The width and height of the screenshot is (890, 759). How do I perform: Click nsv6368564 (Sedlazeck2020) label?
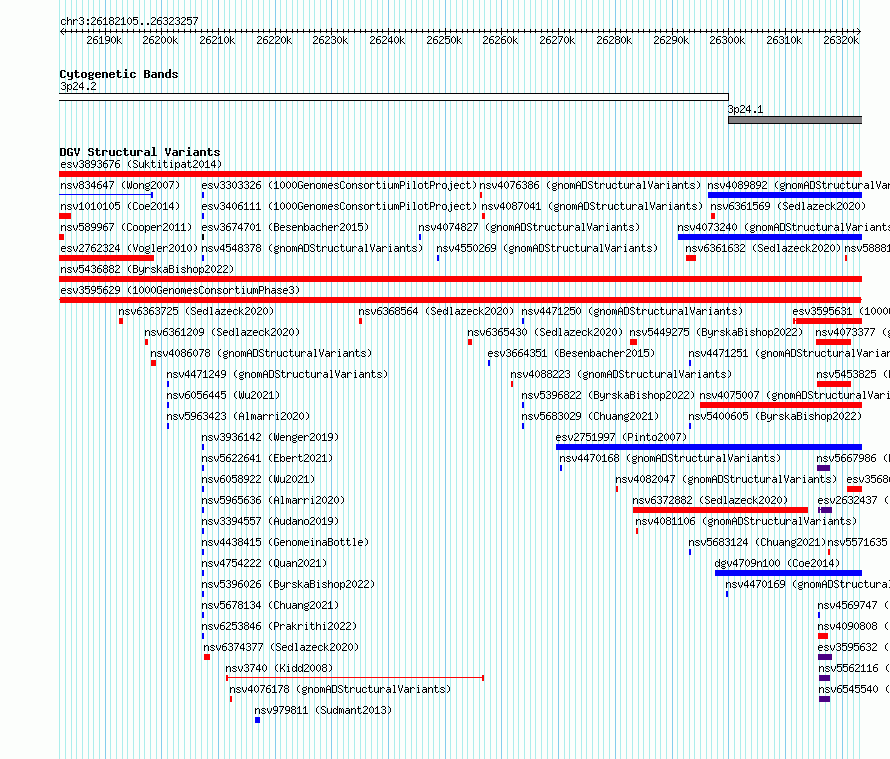(436, 312)
